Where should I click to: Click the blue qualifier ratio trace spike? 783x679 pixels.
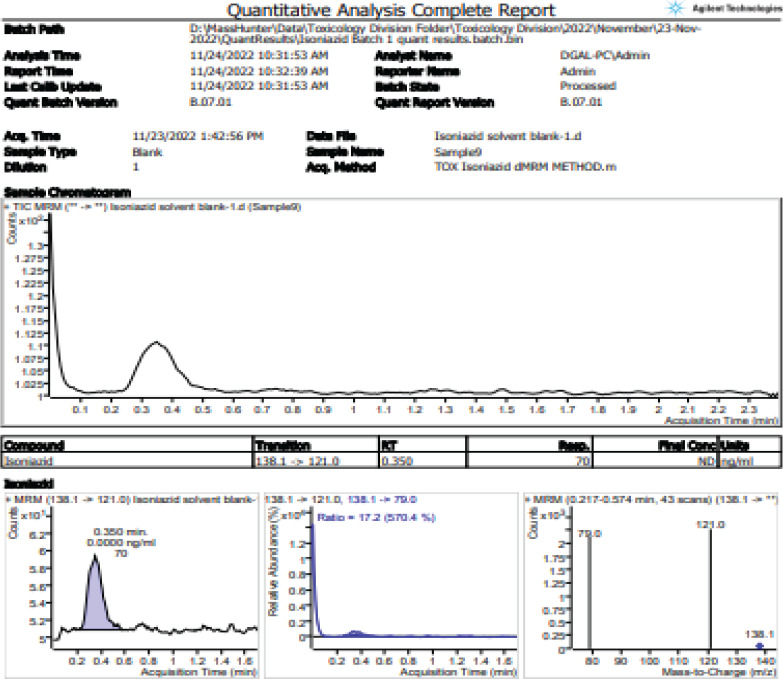coord(313,580)
